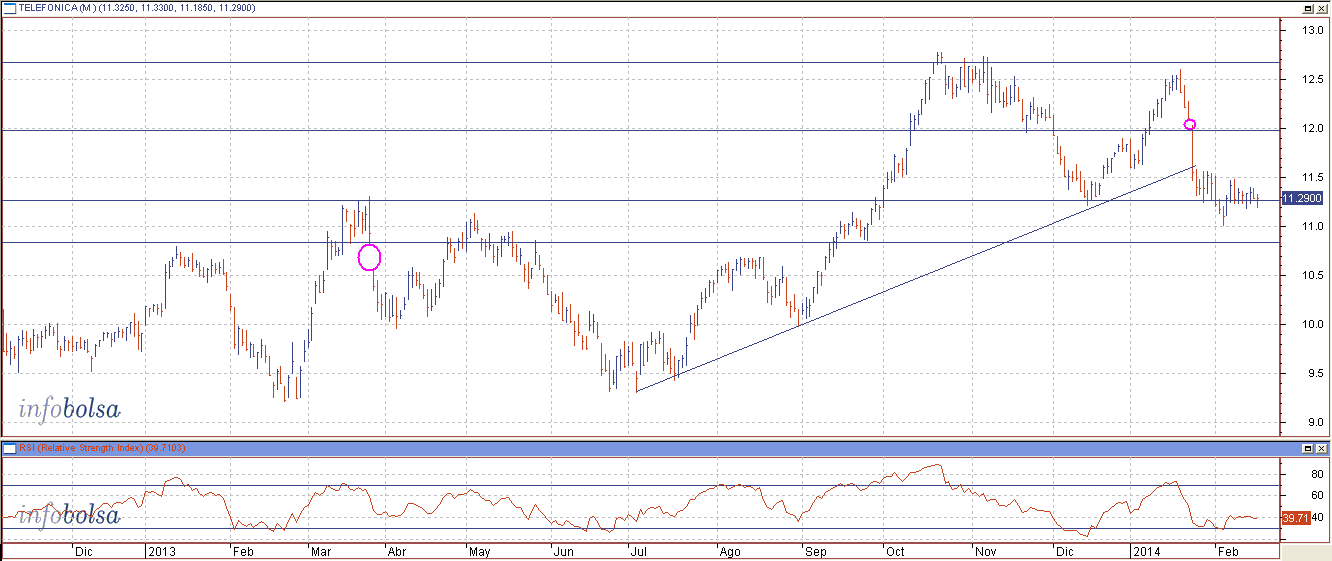1332x561 pixels.
Task: Select the horizontal line at 12.0
Action: [x=640, y=130]
